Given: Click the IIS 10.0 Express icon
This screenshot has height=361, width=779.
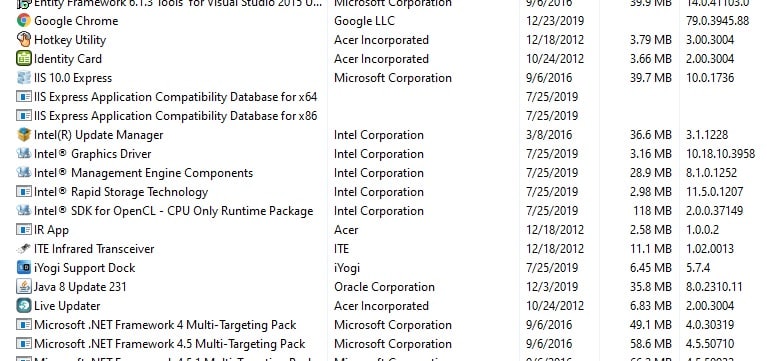Looking at the screenshot, I should 23,77.
